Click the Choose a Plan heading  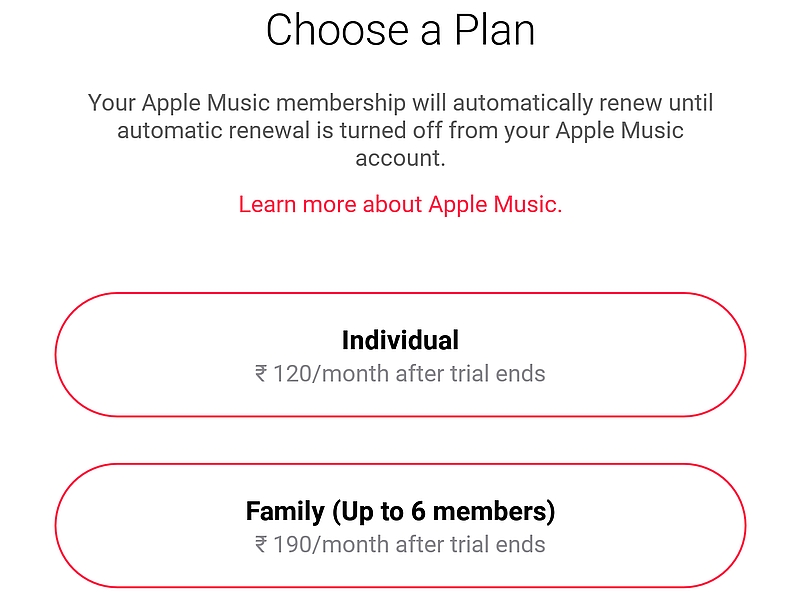400,30
